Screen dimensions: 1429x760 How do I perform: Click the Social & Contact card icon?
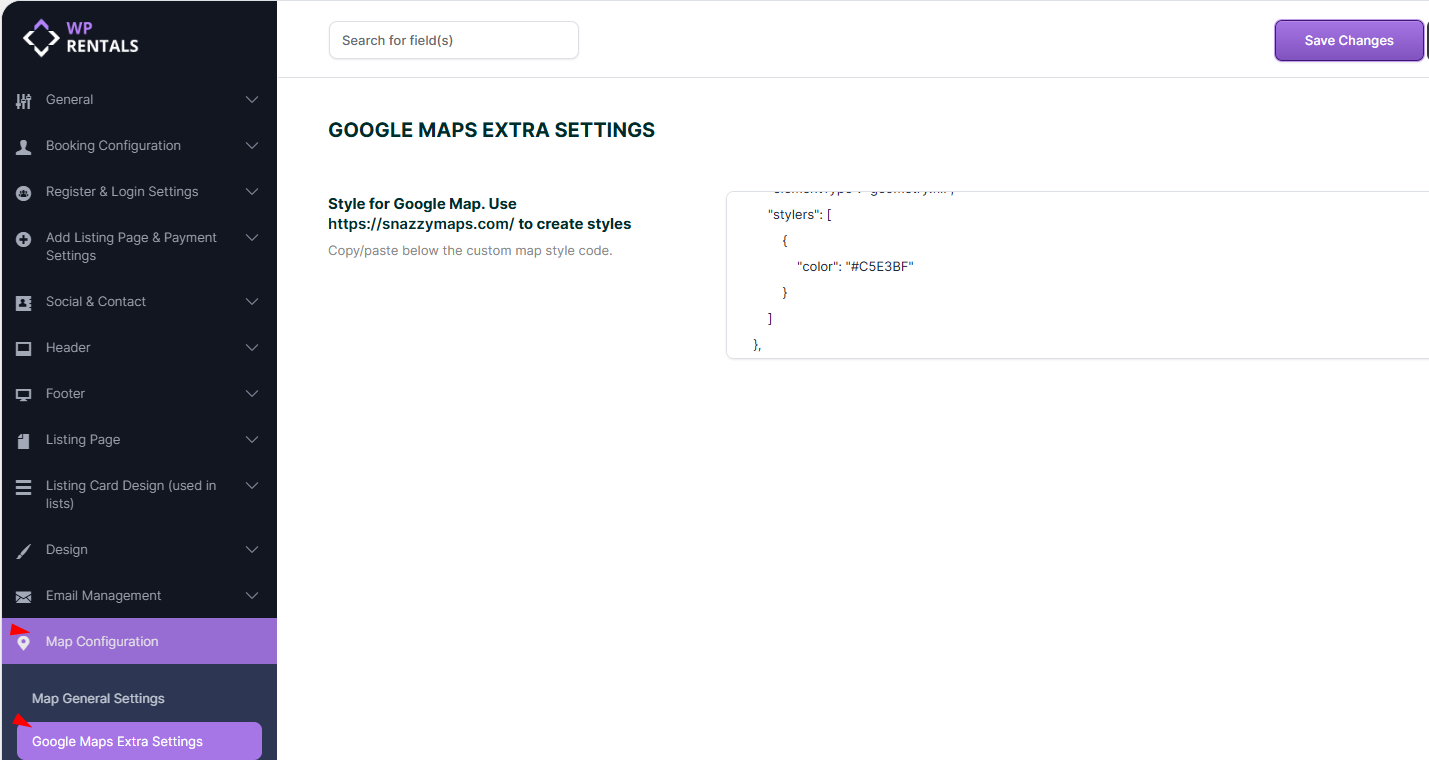coord(24,302)
